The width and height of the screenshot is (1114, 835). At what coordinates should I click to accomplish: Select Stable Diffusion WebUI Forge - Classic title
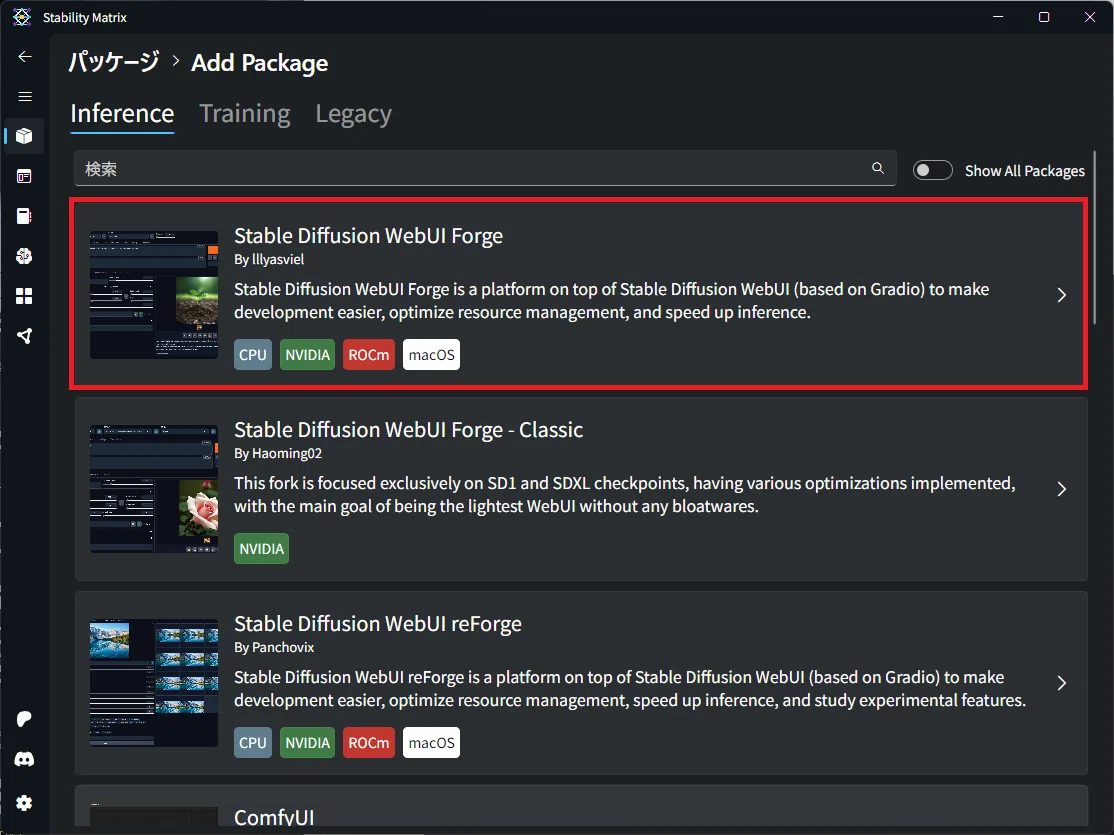point(409,429)
